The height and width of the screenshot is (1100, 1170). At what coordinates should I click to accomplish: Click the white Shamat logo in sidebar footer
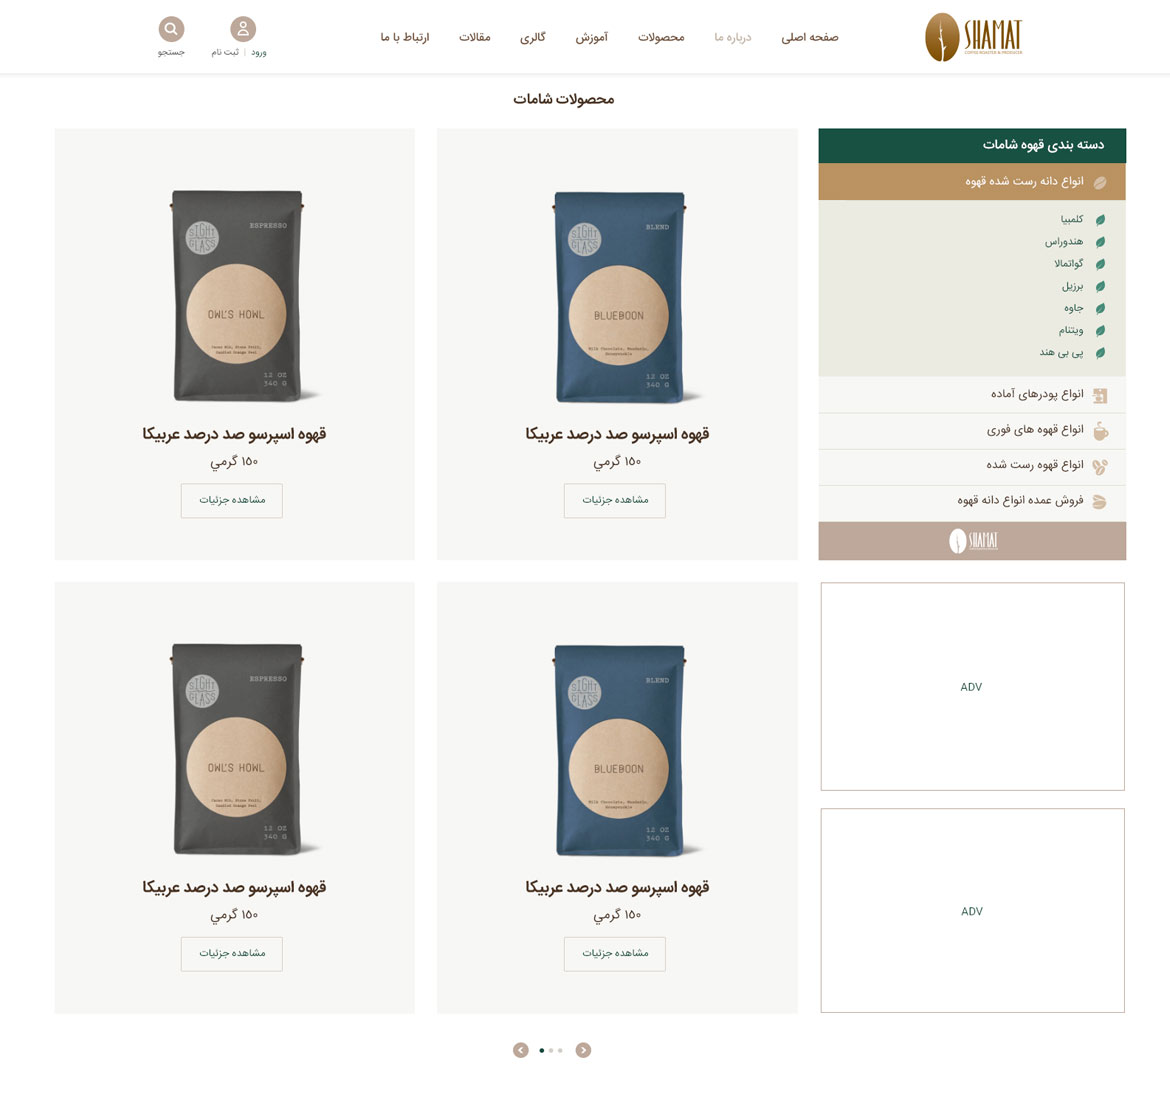[x=973, y=540]
